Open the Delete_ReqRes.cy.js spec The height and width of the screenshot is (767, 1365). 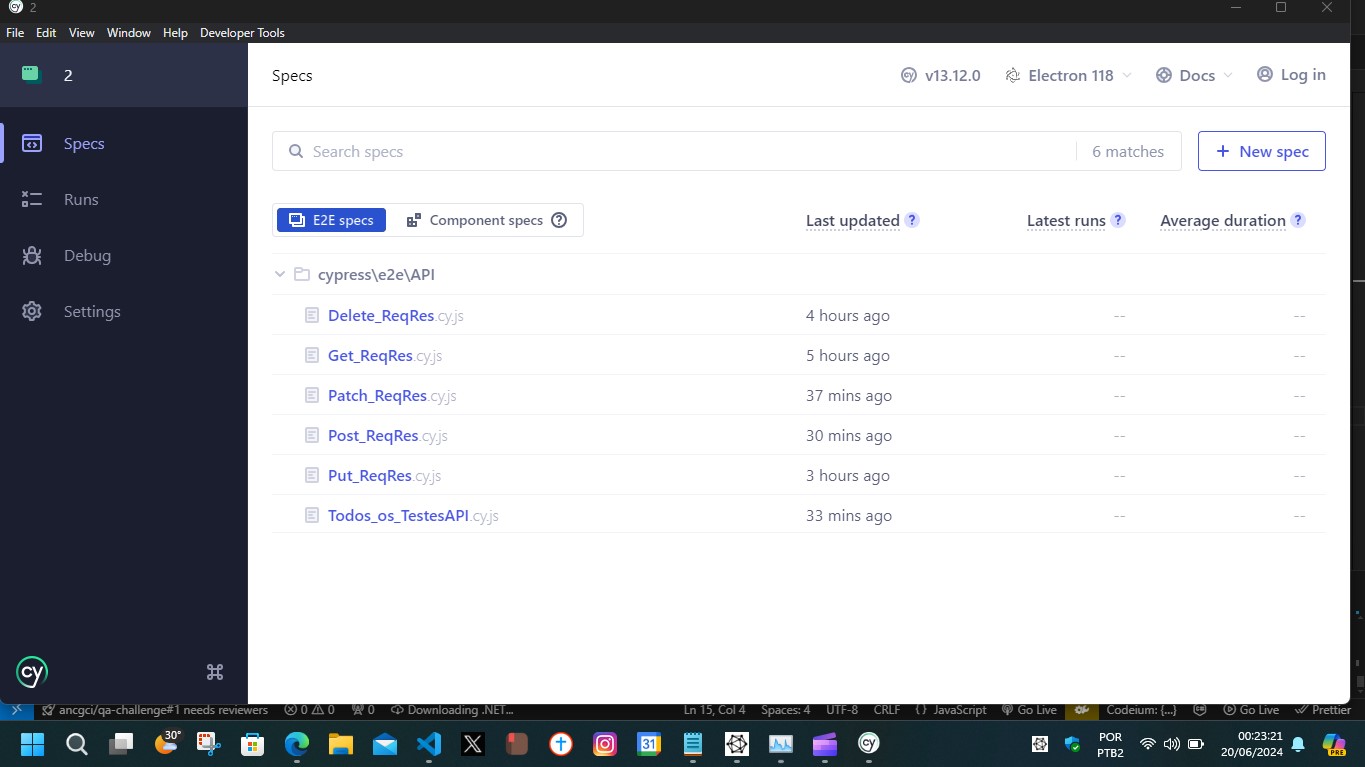pos(396,315)
